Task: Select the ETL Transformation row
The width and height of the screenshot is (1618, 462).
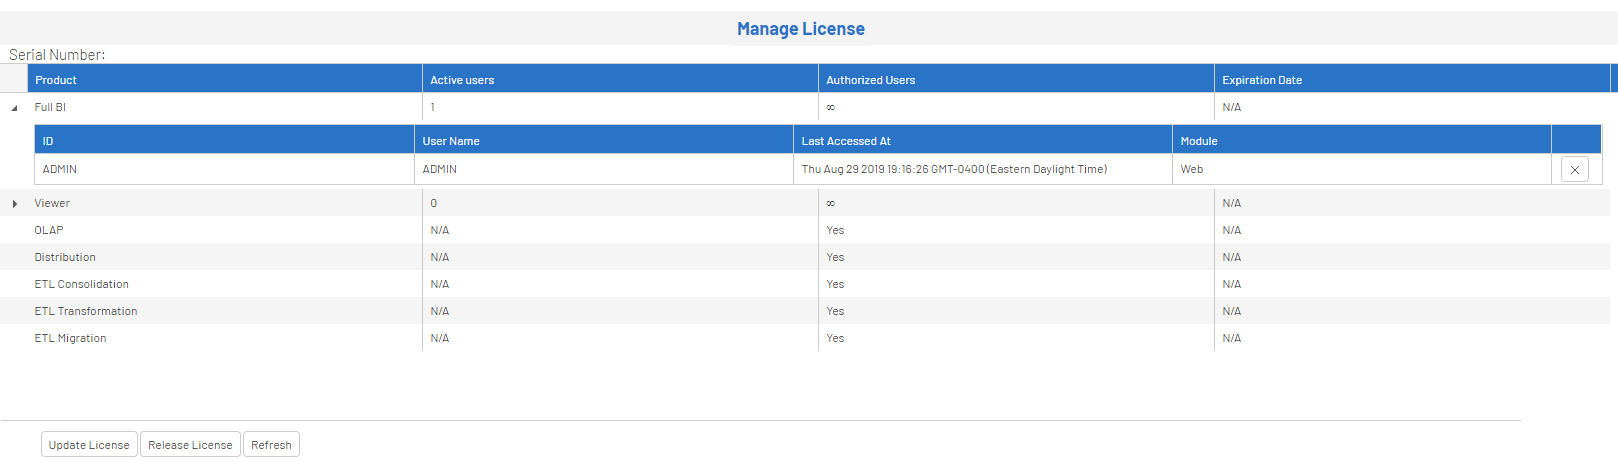Action: (86, 311)
